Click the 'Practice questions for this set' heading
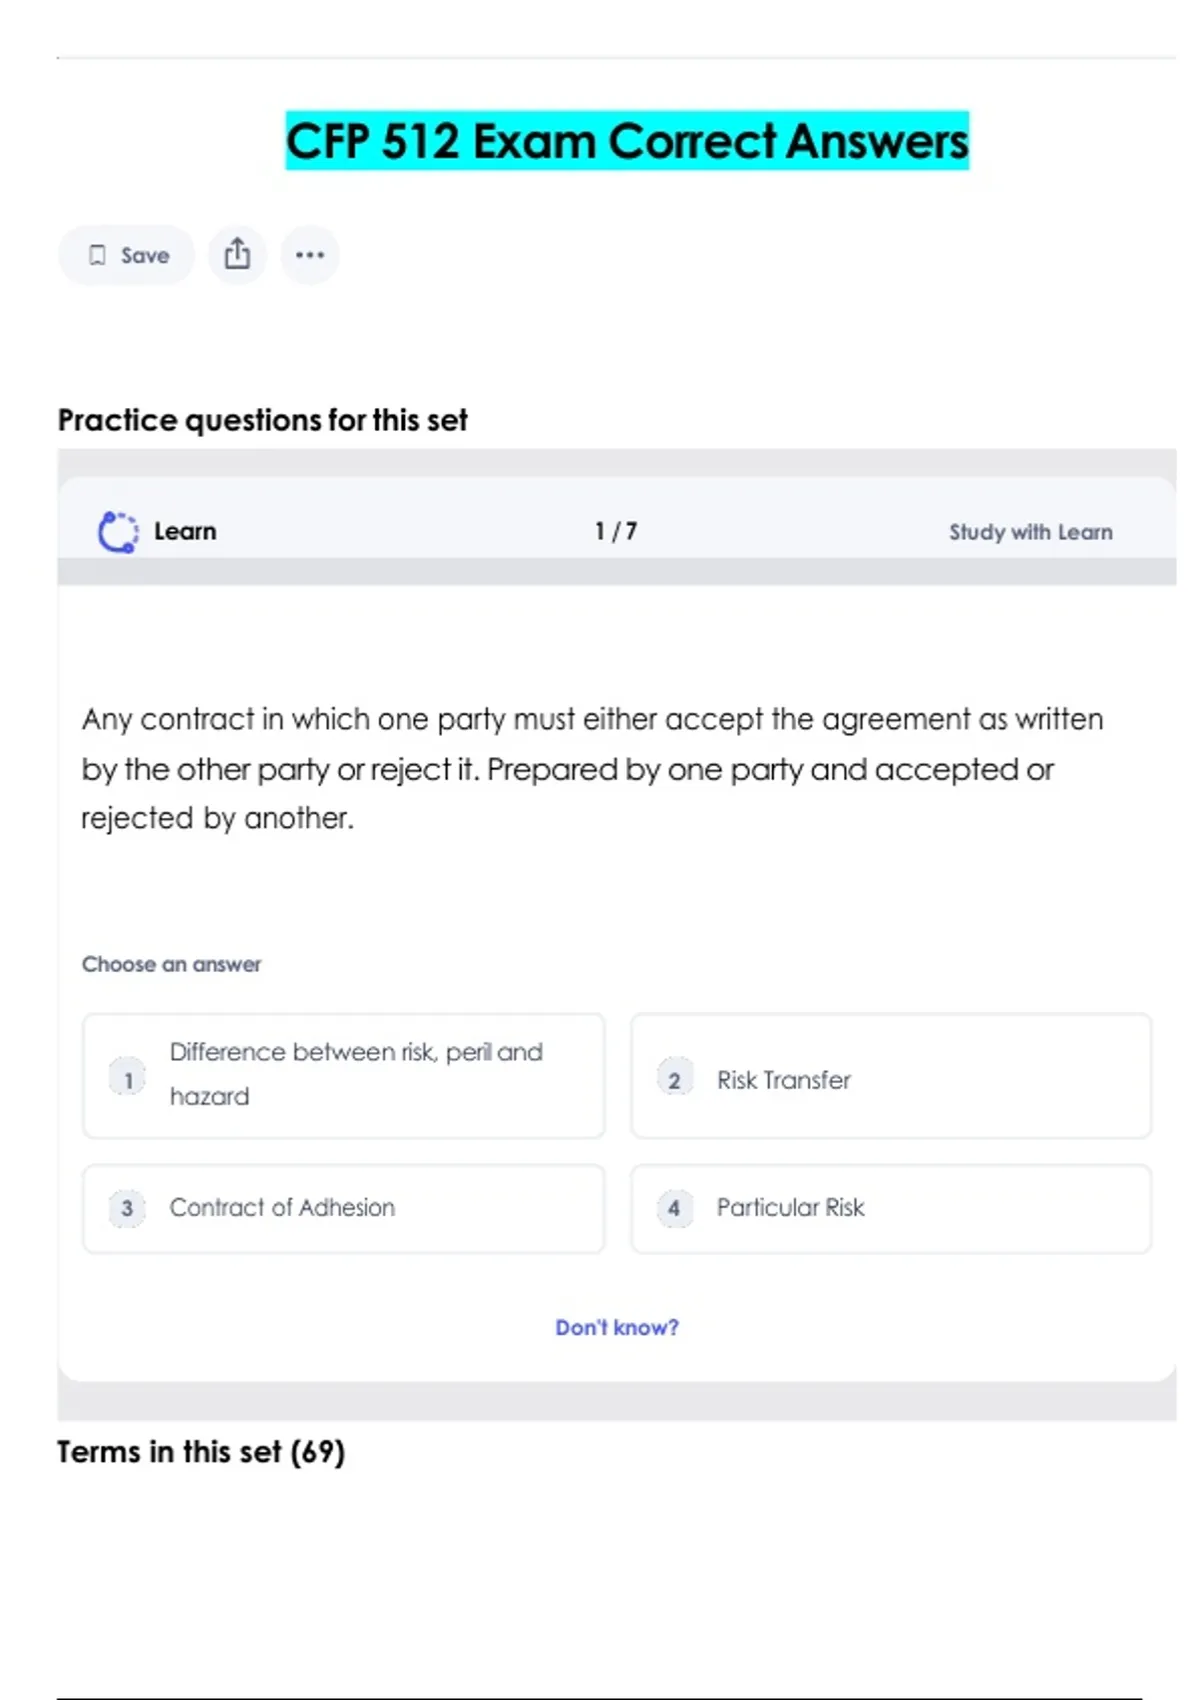Screen dimensions: 1200x1700 (262, 420)
